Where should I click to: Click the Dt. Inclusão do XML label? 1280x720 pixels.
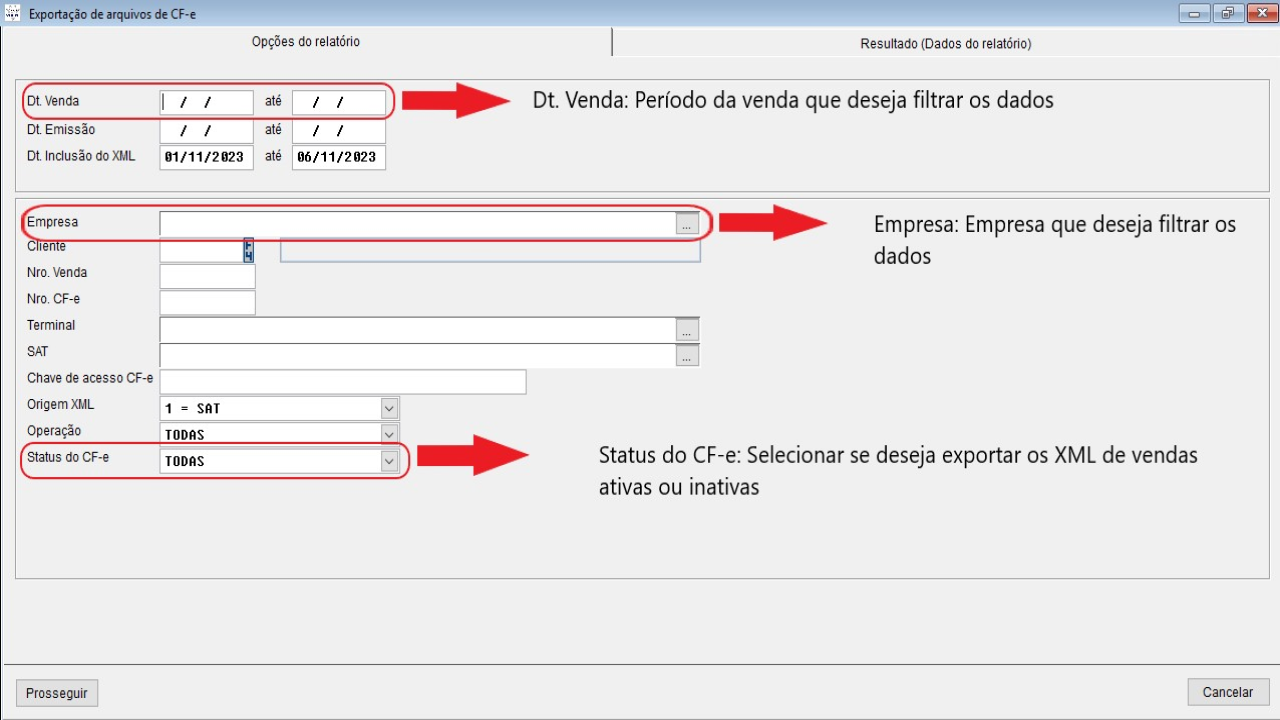click(x=81, y=155)
